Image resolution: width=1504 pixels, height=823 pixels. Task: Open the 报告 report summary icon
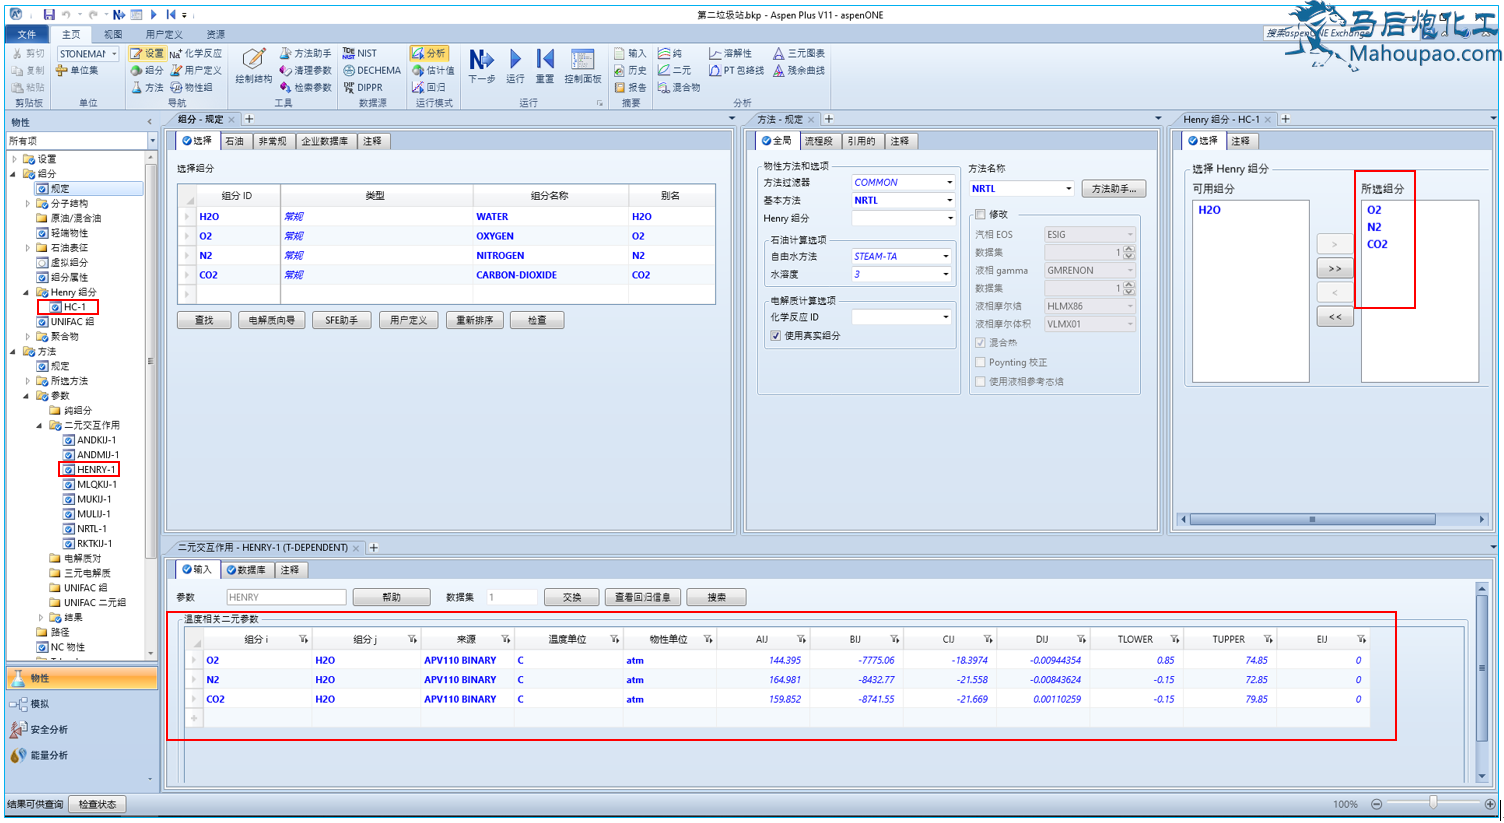point(631,87)
